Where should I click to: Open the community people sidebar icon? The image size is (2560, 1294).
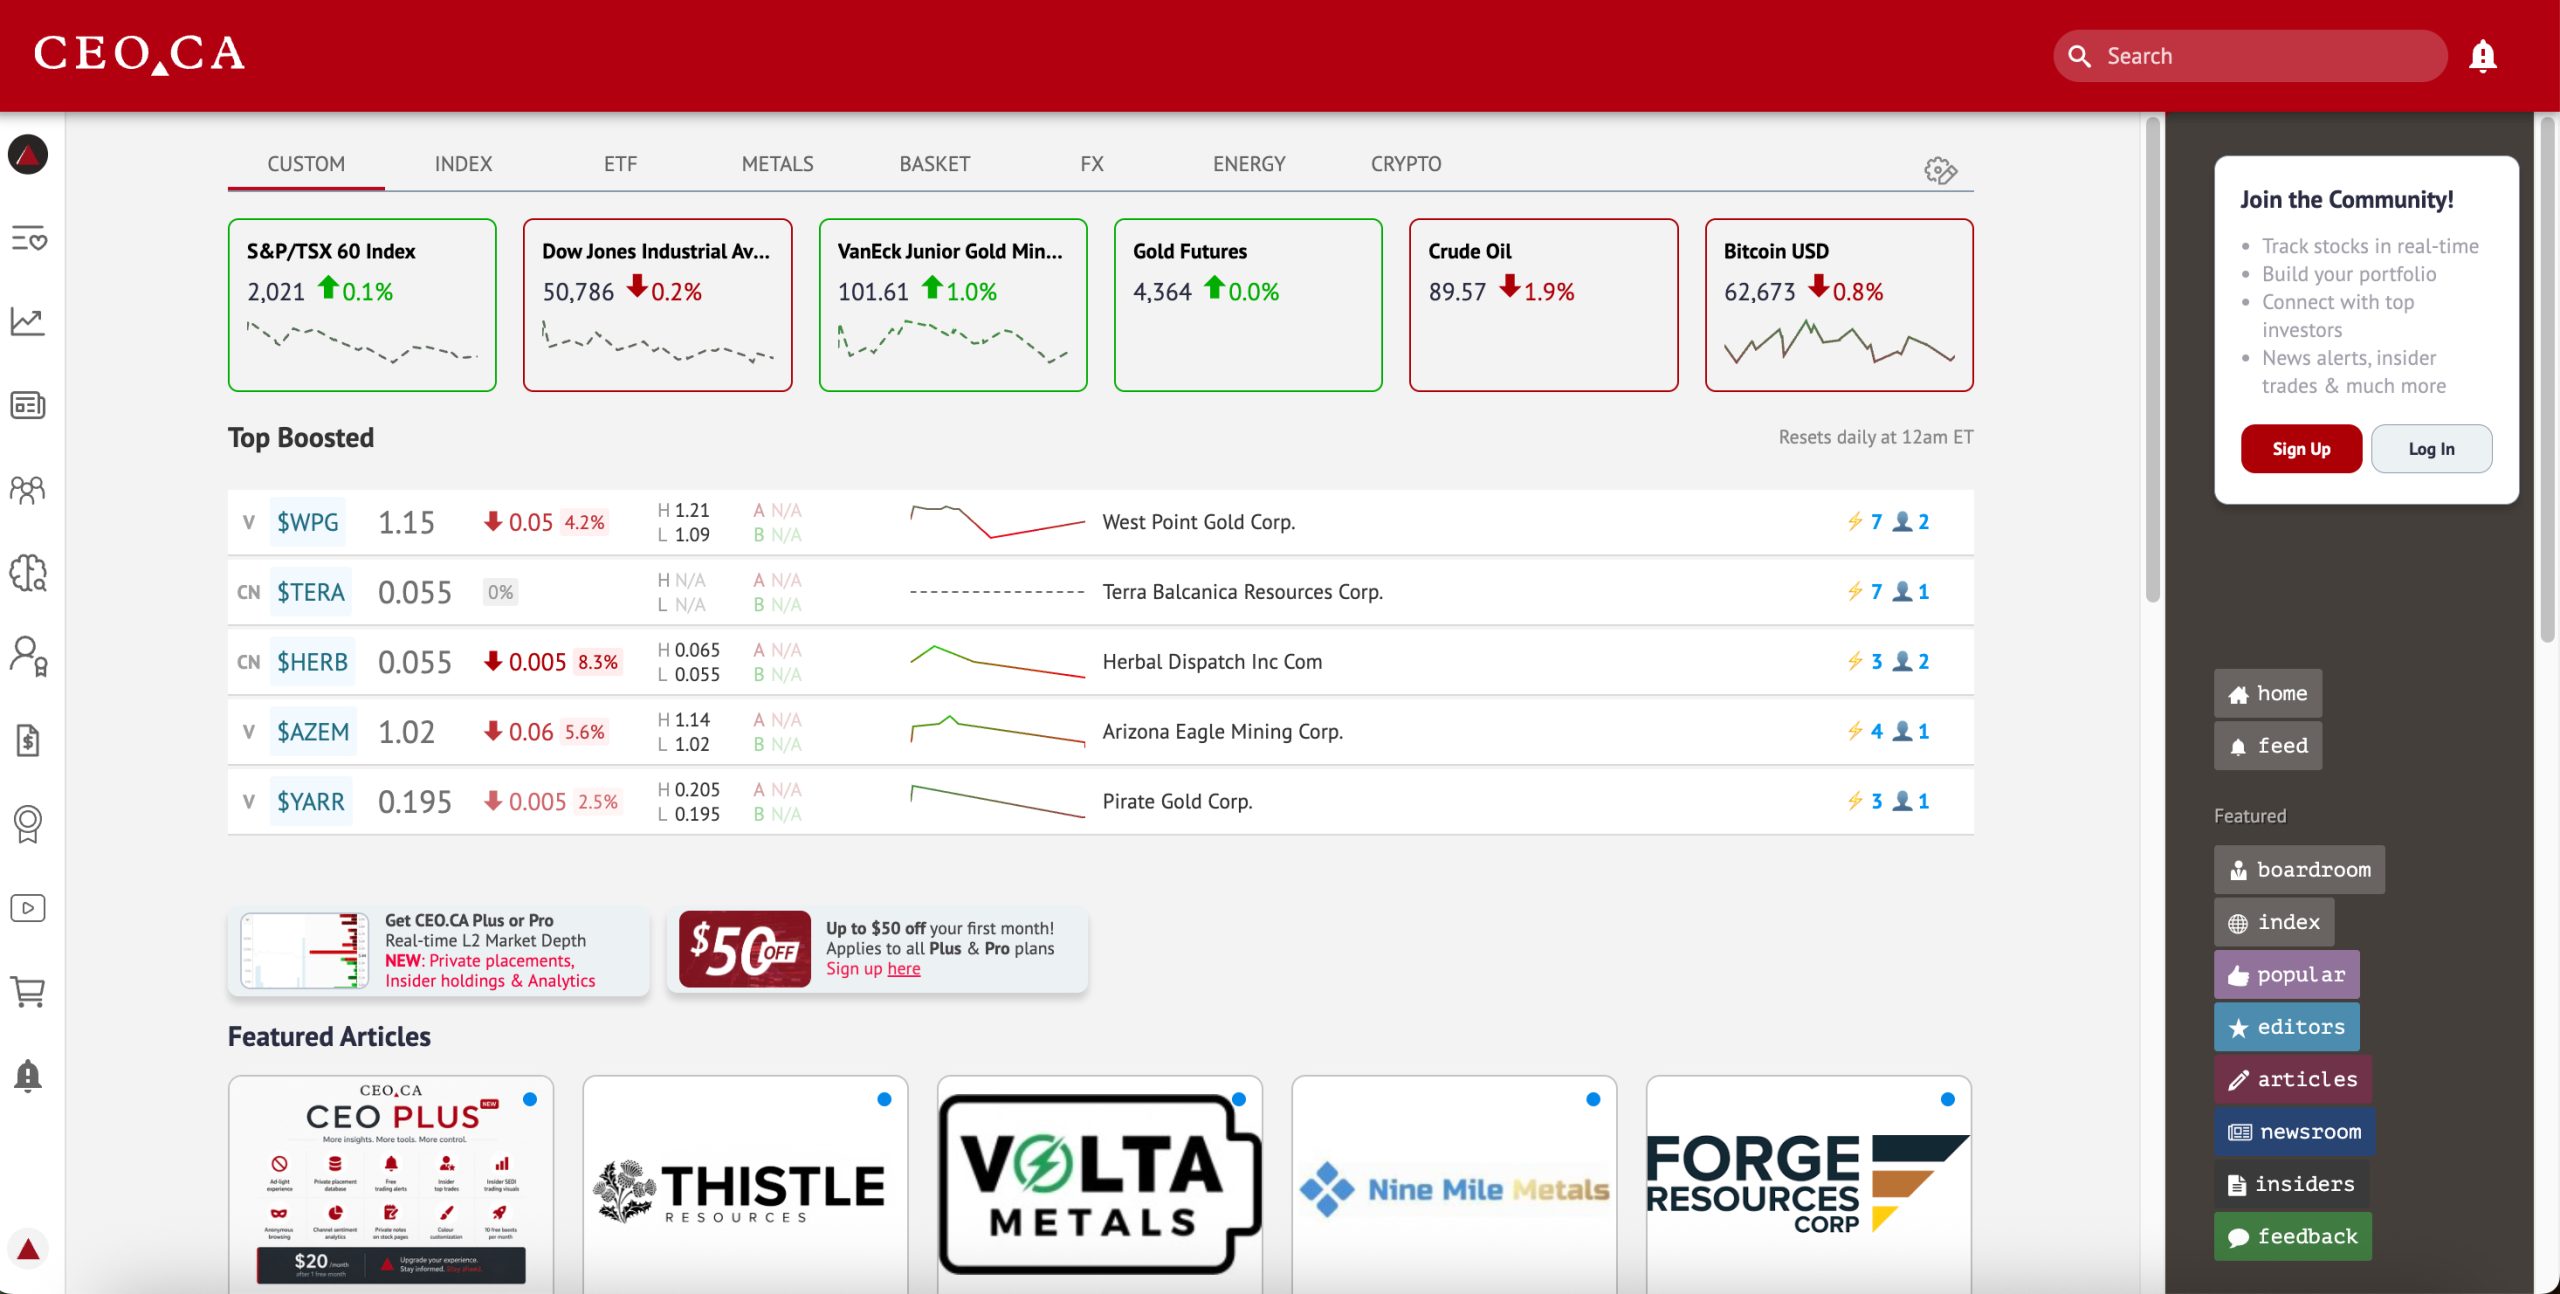point(28,489)
